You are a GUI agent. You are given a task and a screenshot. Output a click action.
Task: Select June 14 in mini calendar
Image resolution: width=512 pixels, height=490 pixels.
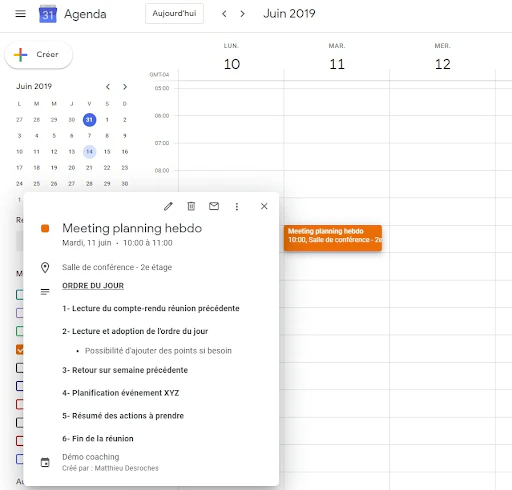pos(89,152)
